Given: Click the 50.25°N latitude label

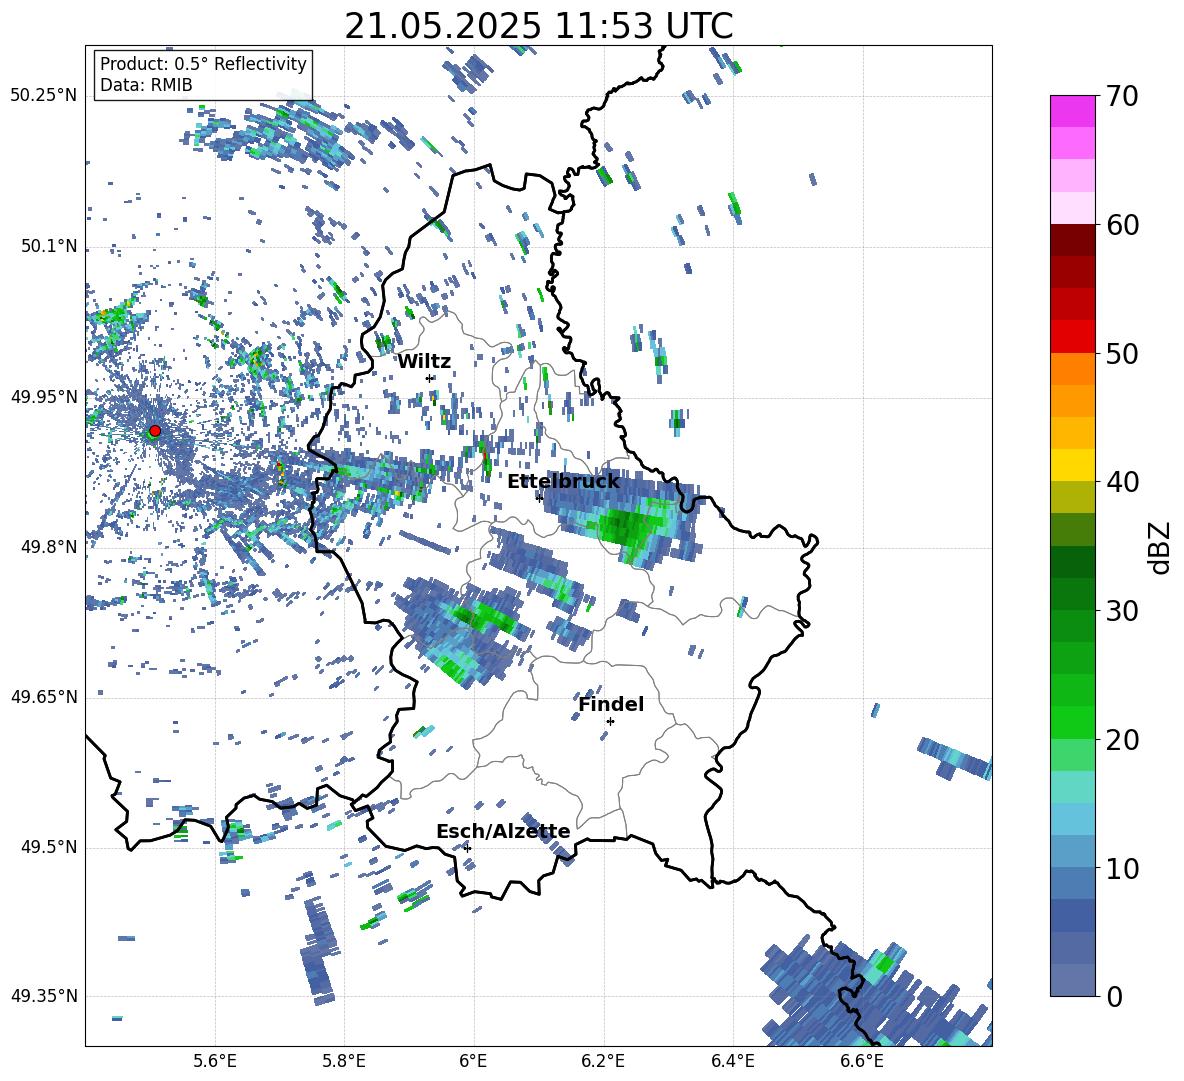Looking at the screenshot, I should tap(44, 96).
